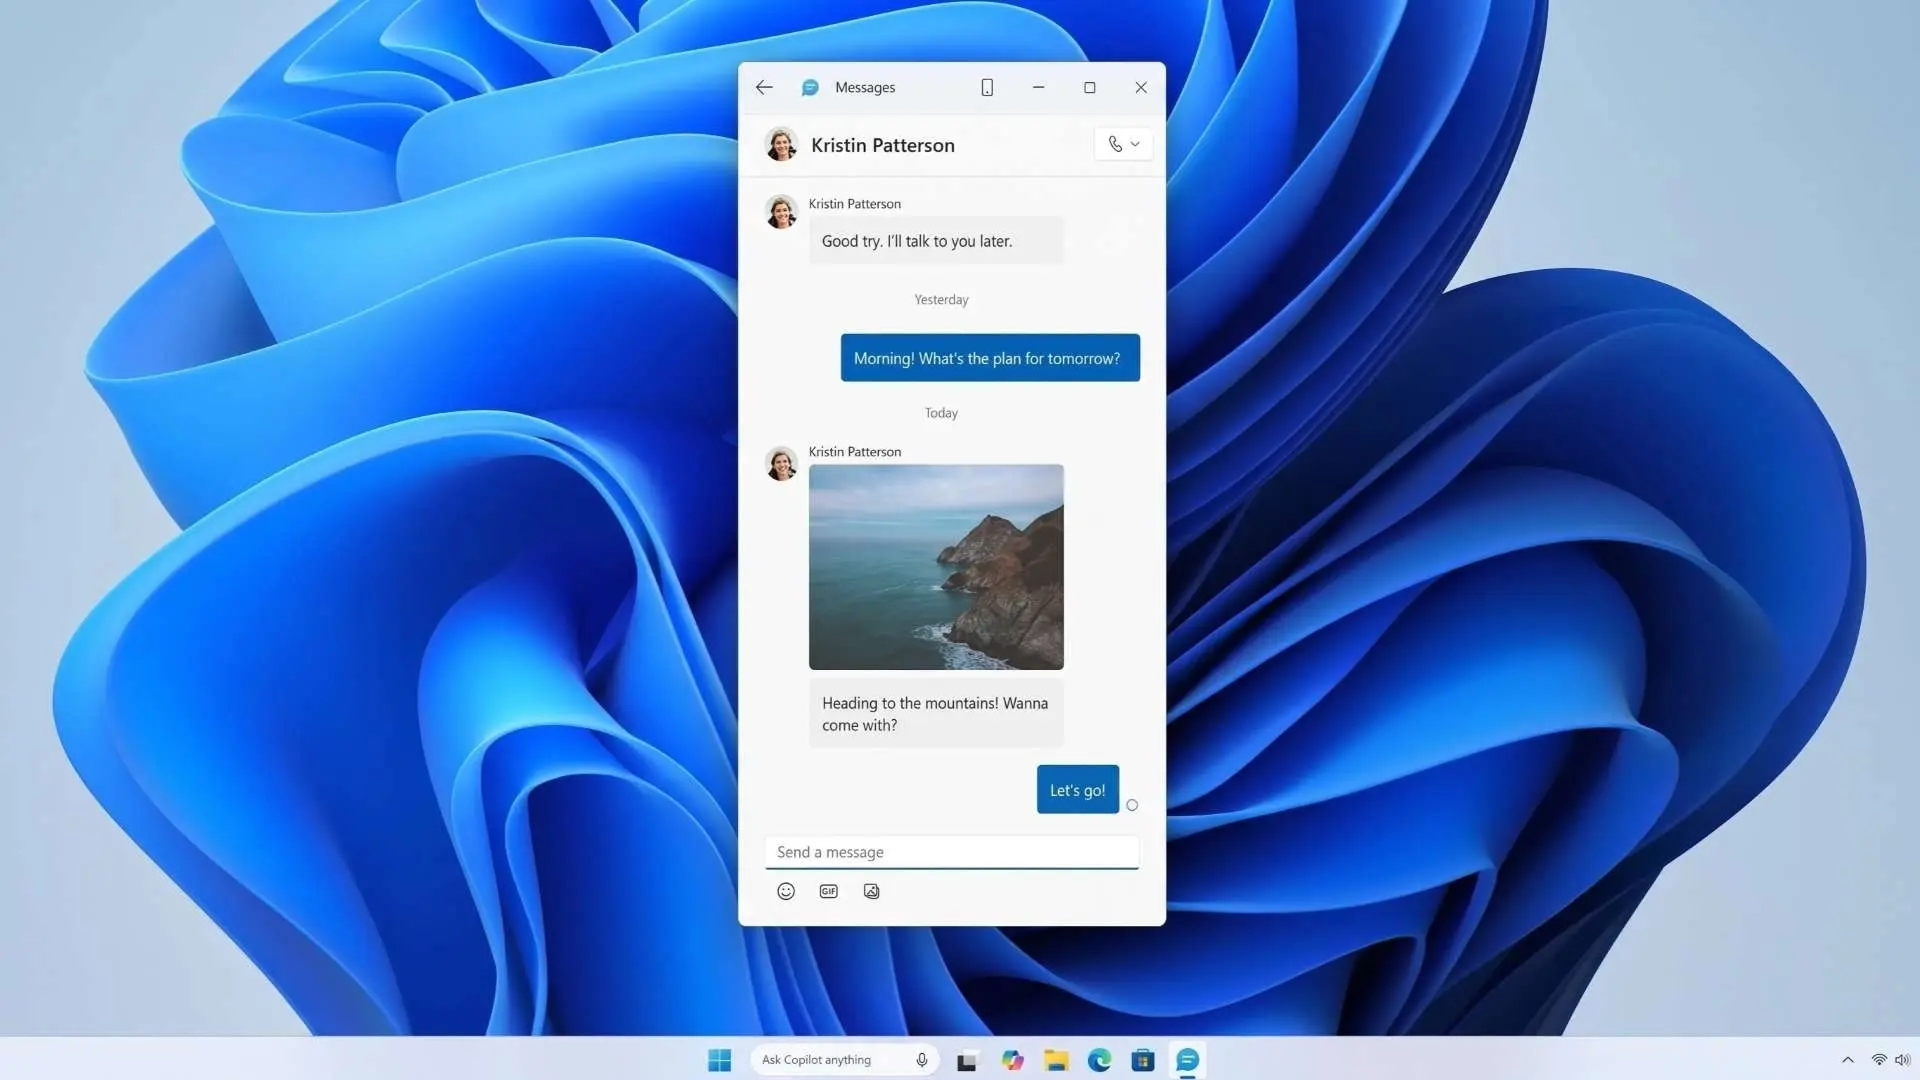Open the volume control in system tray
1920x1080 pixels.
pyautogui.click(x=1902, y=1060)
